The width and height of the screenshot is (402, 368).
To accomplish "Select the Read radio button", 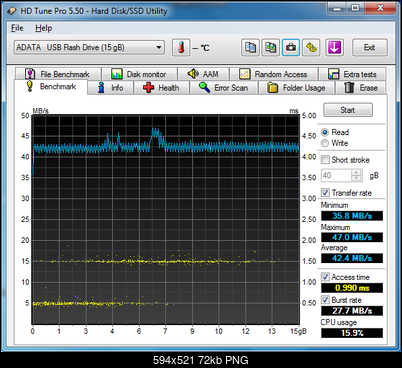I will click(325, 132).
